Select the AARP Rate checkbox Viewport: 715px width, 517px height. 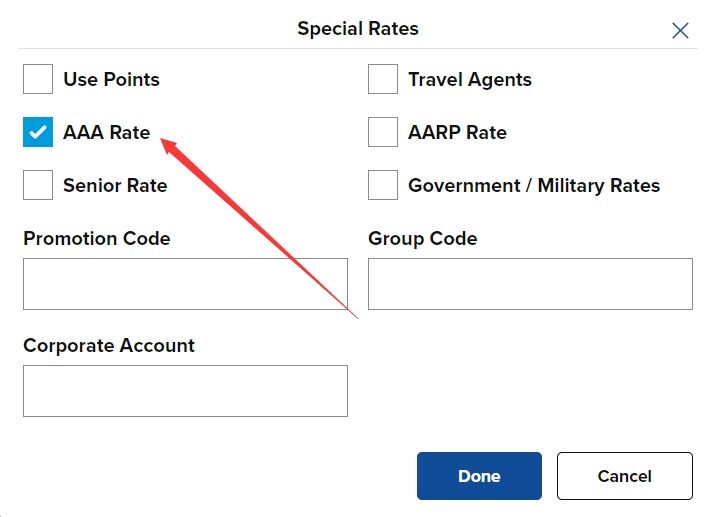(383, 132)
